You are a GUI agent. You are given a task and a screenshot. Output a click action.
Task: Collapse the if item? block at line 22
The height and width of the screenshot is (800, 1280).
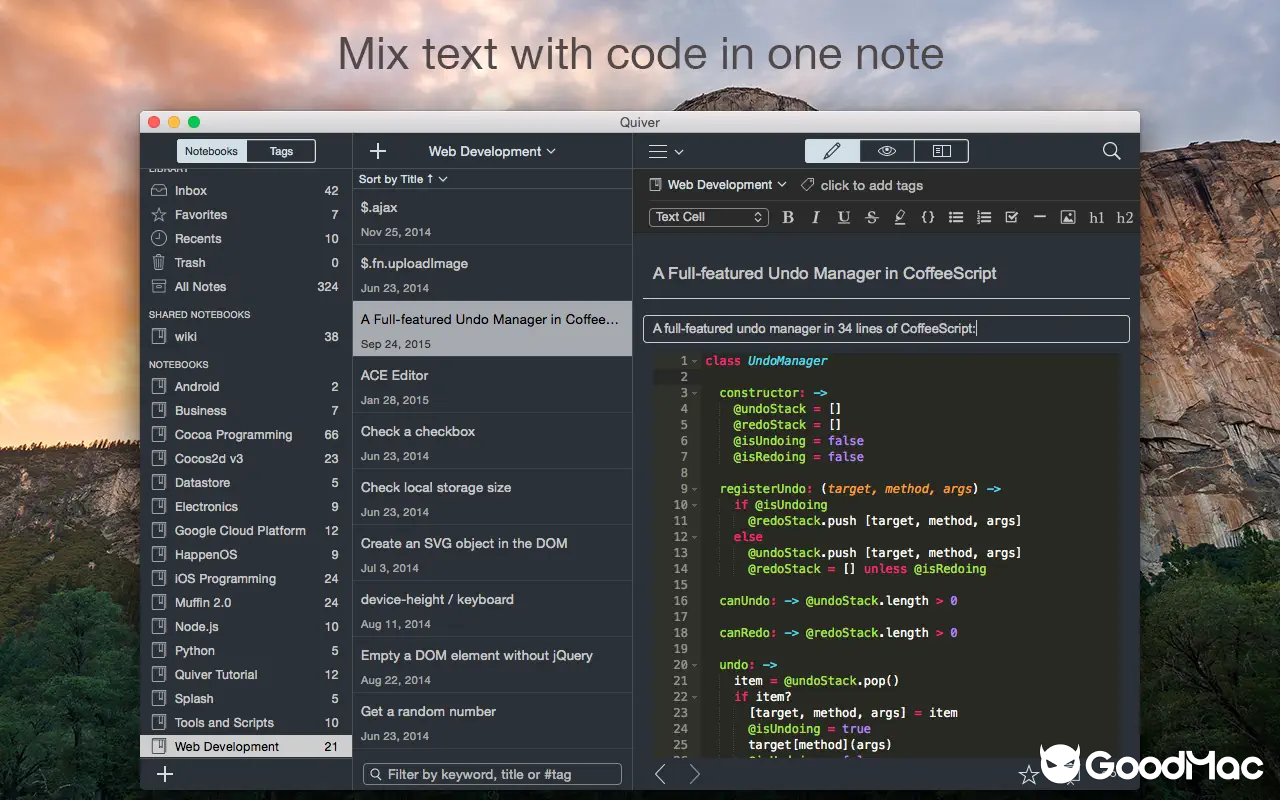point(695,697)
